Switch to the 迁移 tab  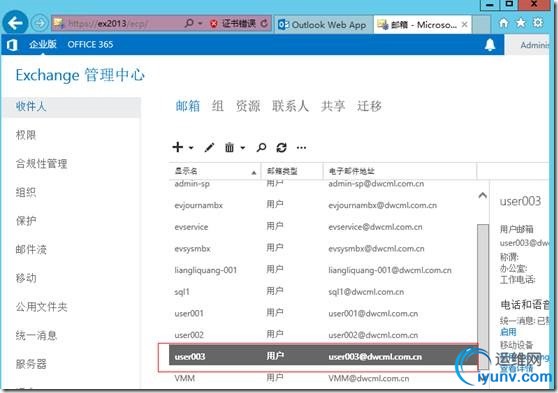pyautogui.click(x=369, y=106)
